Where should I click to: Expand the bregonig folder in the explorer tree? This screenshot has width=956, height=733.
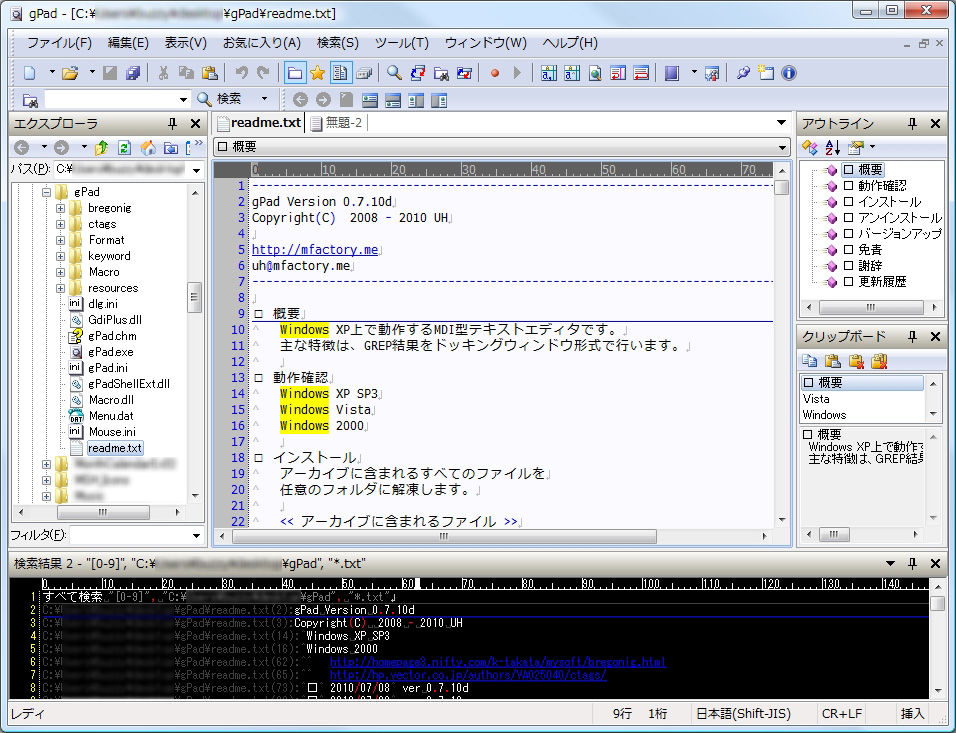[59, 208]
